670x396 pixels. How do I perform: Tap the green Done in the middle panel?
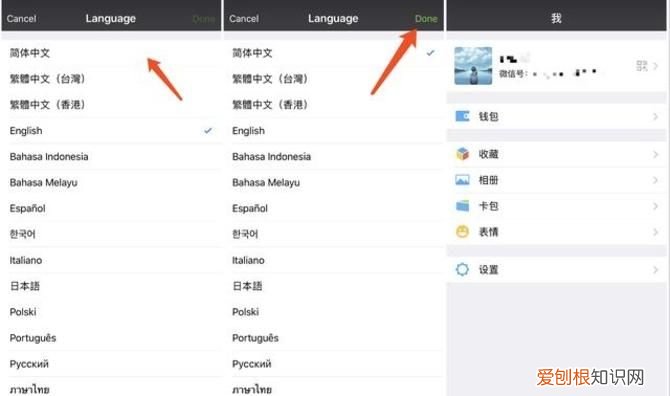[x=426, y=19]
